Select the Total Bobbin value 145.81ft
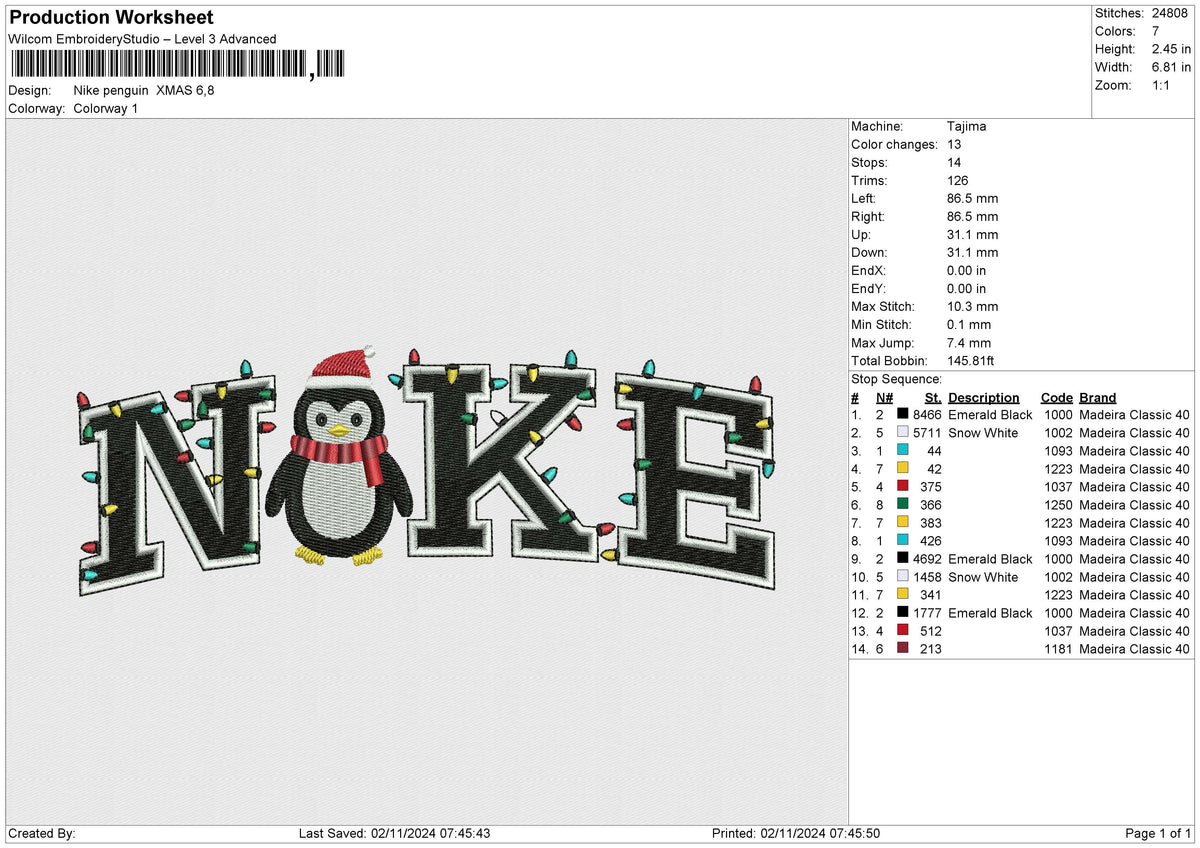This screenshot has width=1200, height=848. tap(971, 361)
